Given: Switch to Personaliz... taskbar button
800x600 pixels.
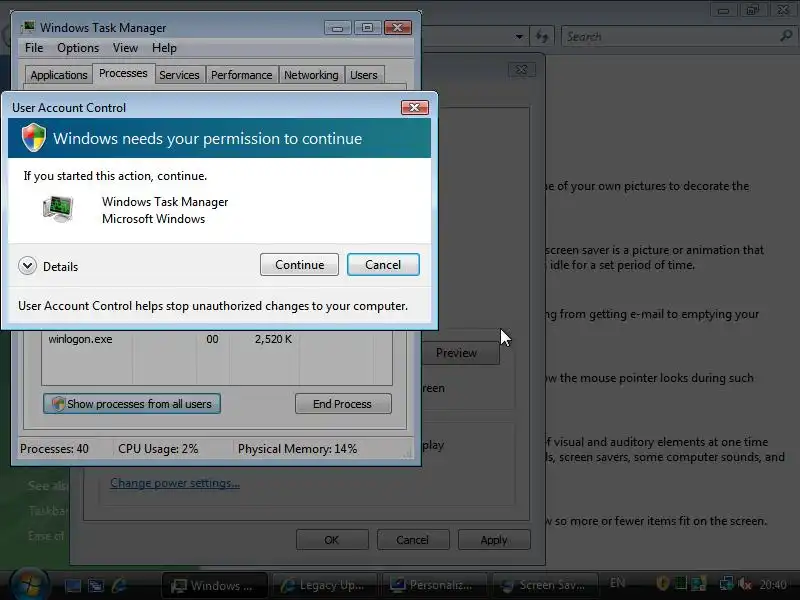Looking at the screenshot, I should pos(435,585).
